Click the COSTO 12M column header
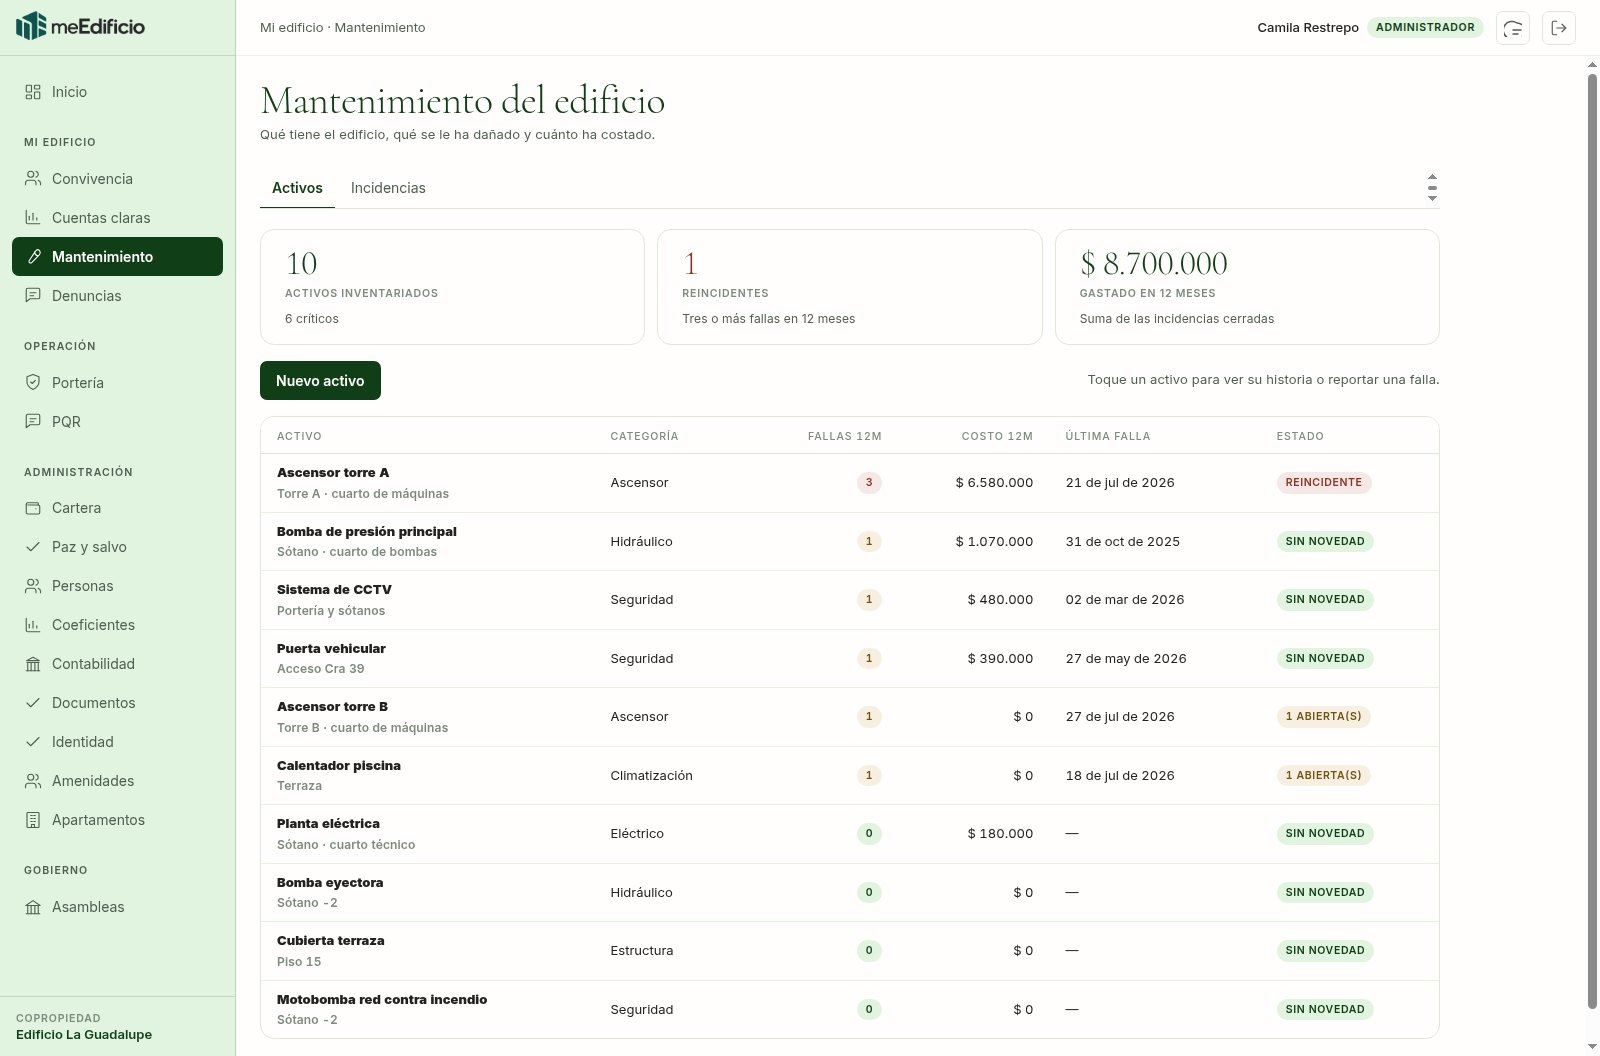Viewport: 1600px width, 1056px height. click(997, 436)
